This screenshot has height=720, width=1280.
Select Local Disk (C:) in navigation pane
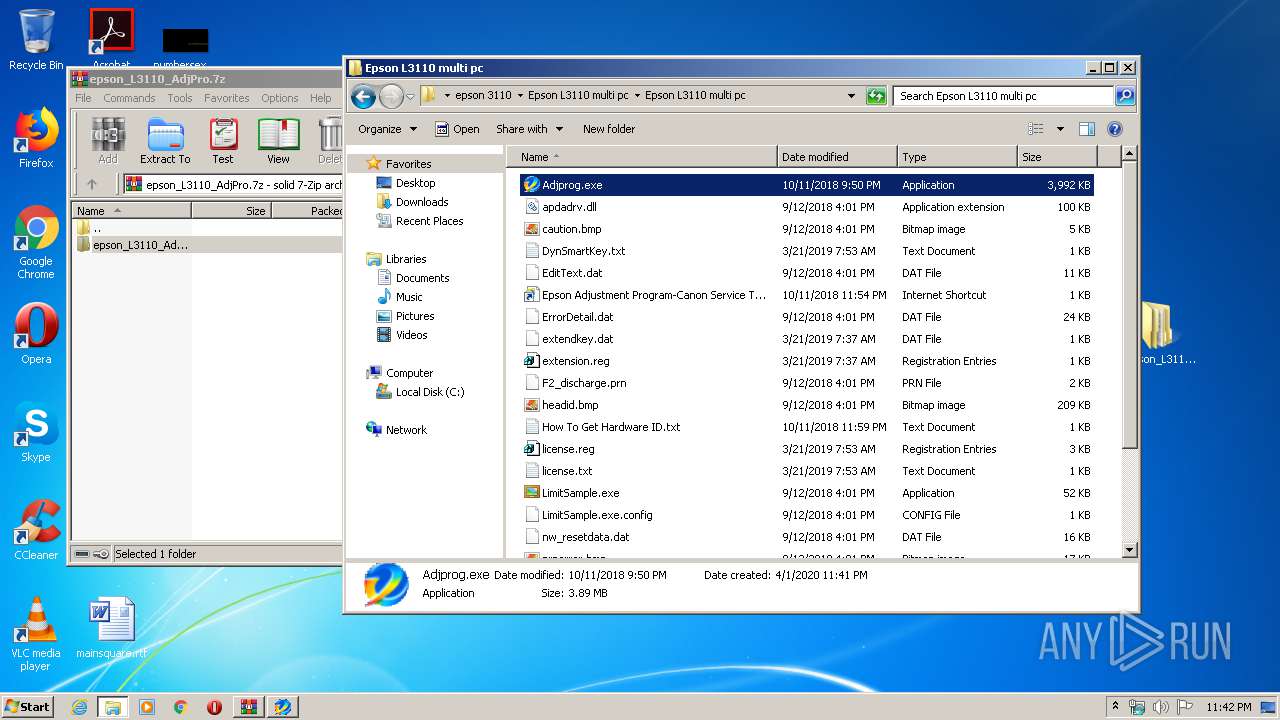(430, 392)
